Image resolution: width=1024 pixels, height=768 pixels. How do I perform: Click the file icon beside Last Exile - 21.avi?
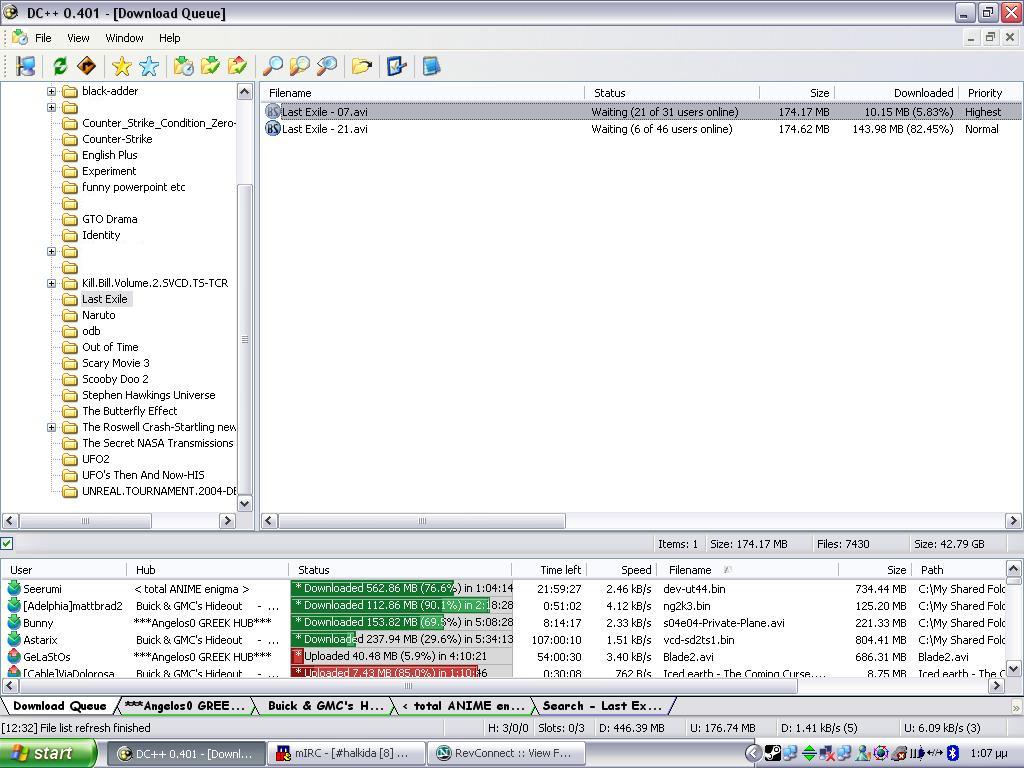coord(272,129)
